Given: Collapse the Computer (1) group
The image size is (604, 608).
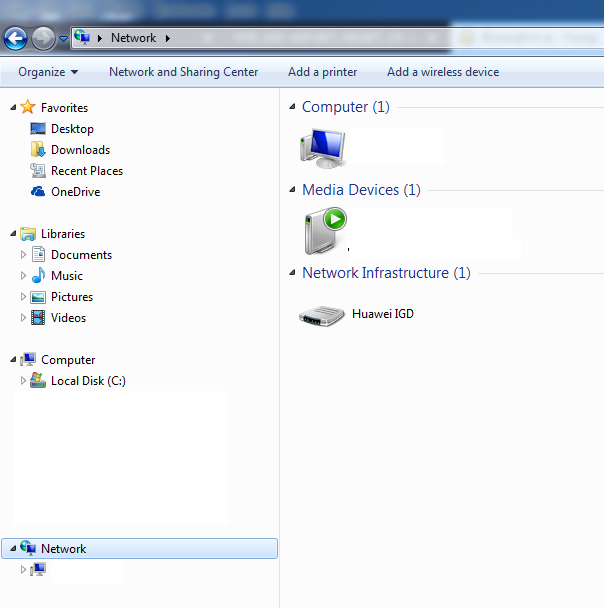Looking at the screenshot, I should click(293, 107).
